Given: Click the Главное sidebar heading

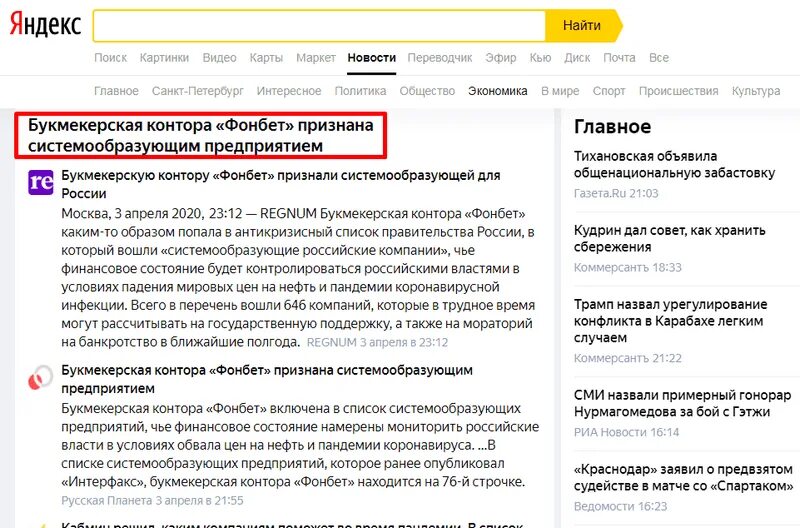Looking at the screenshot, I should 612,127.
